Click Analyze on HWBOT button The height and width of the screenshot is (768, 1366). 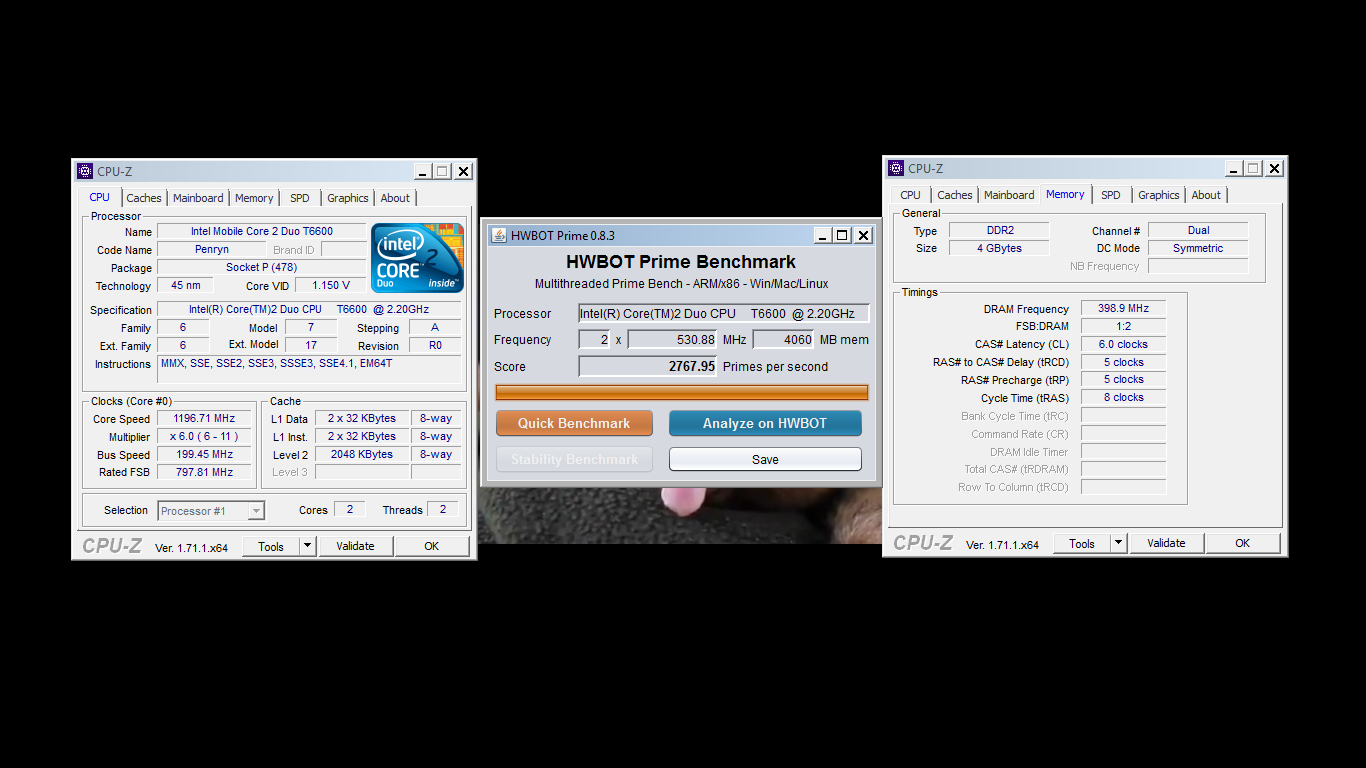click(765, 423)
